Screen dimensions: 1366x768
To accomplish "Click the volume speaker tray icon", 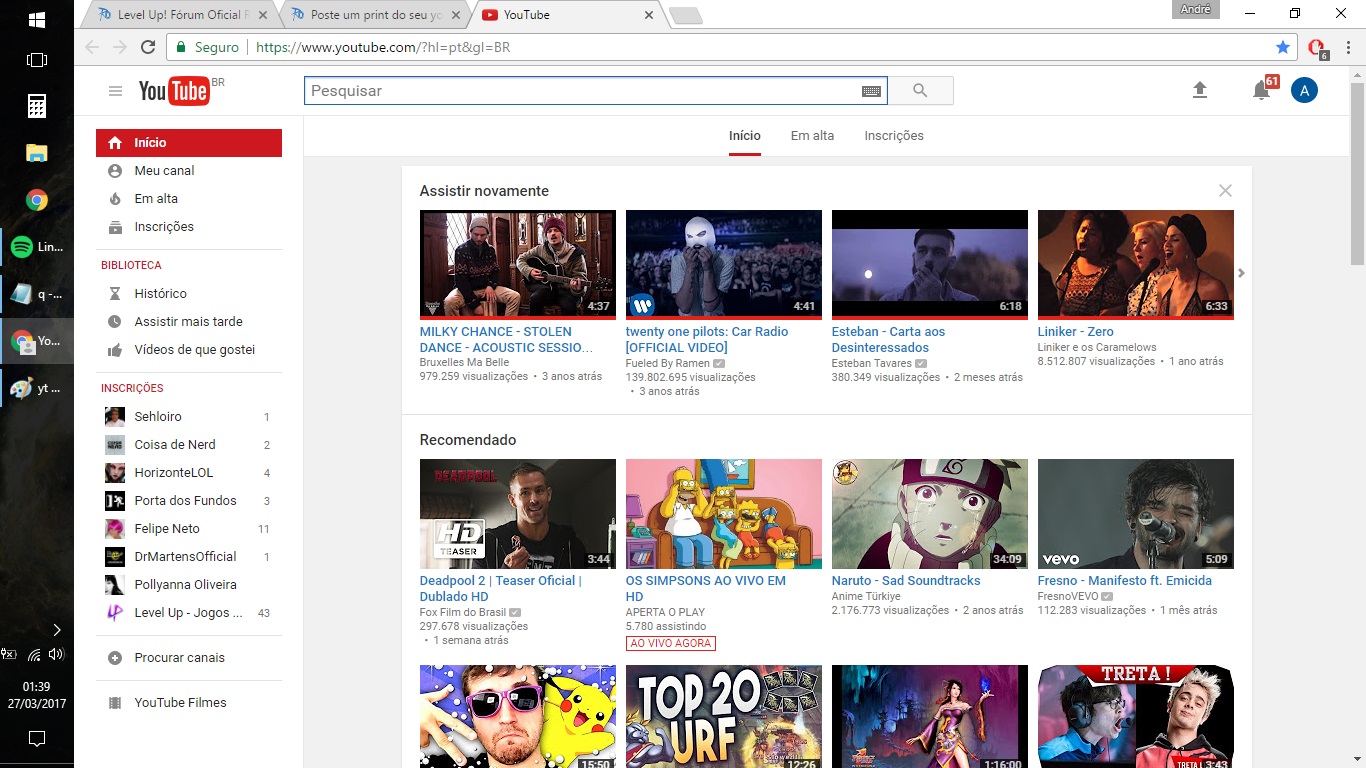I will point(56,655).
